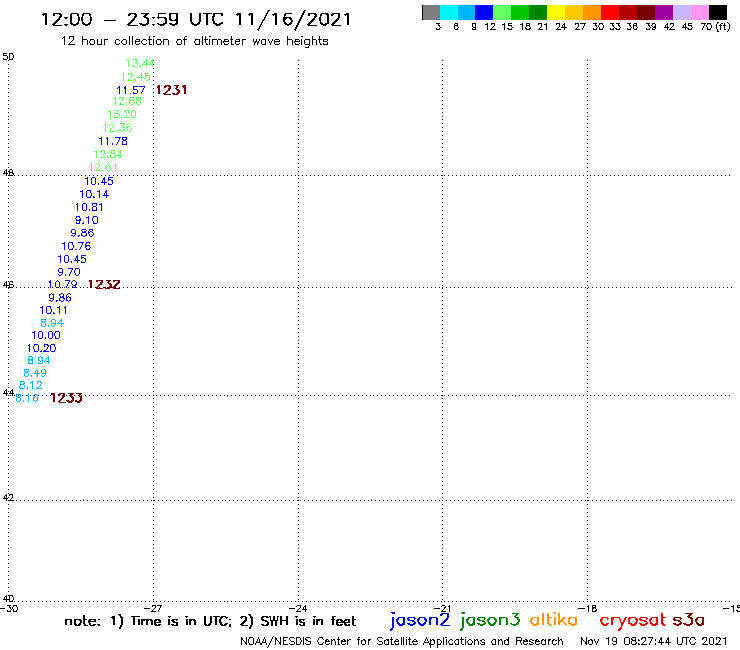Click the 10.81 wave height value
The height and width of the screenshot is (650, 740).
(89, 207)
